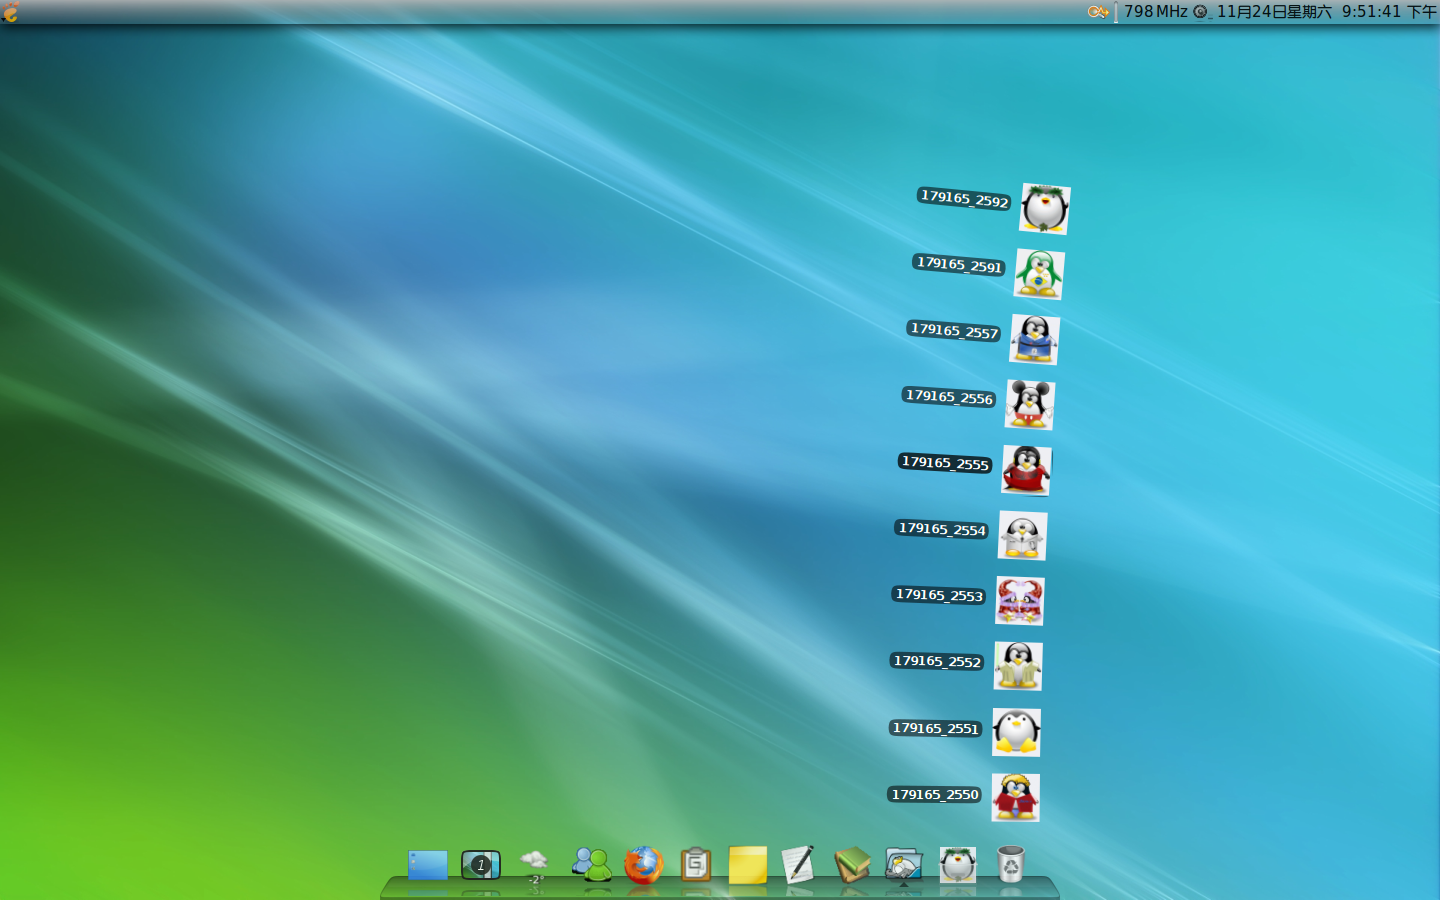Select the 179165_2553 thumbnail image

pyautogui.click(x=1020, y=601)
